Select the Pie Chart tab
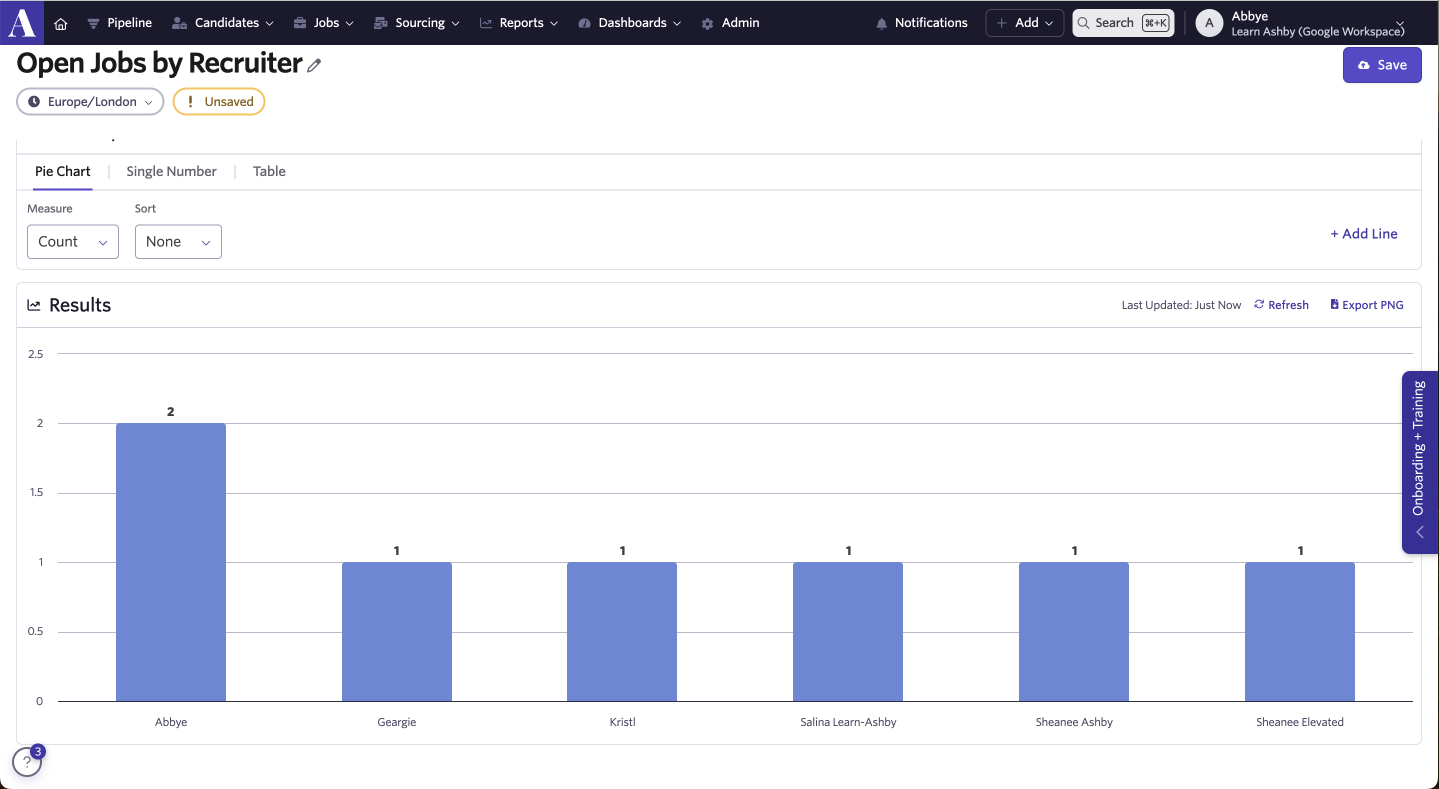This screenshot has height=789, width=1439. click(x=63, y=172)
